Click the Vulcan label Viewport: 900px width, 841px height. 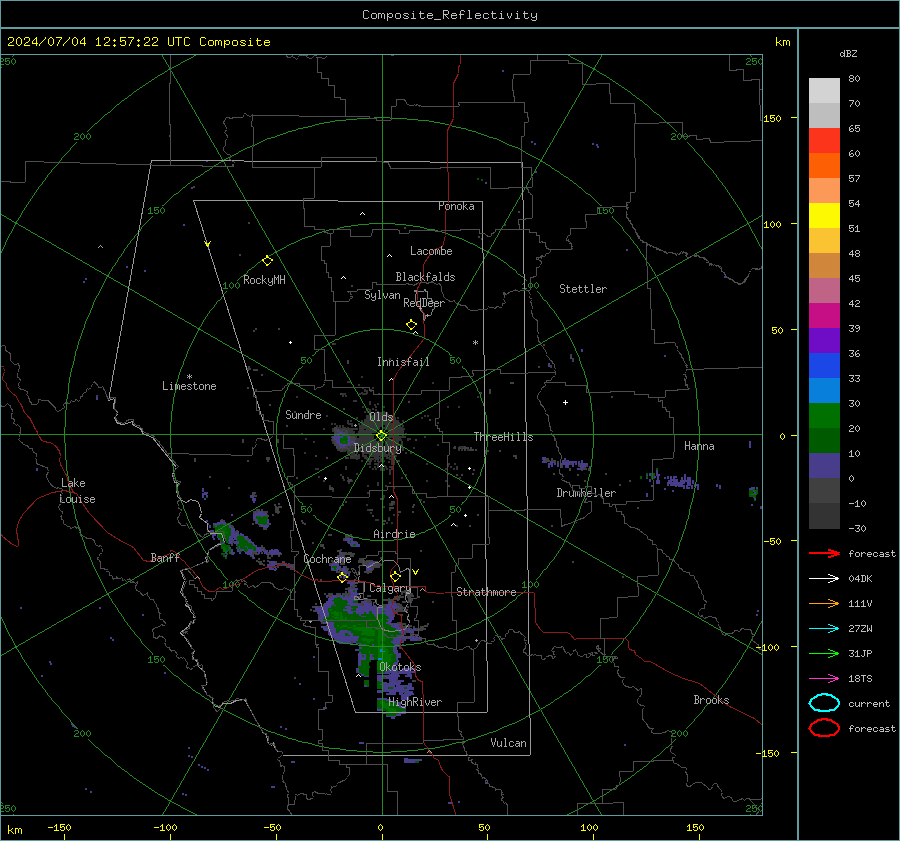coord(508,743)
